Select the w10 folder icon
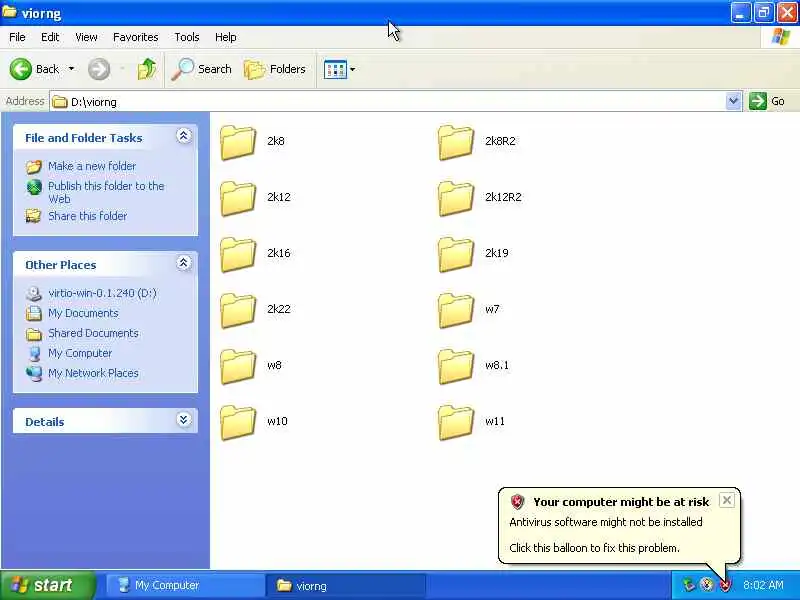 [238, 423]
